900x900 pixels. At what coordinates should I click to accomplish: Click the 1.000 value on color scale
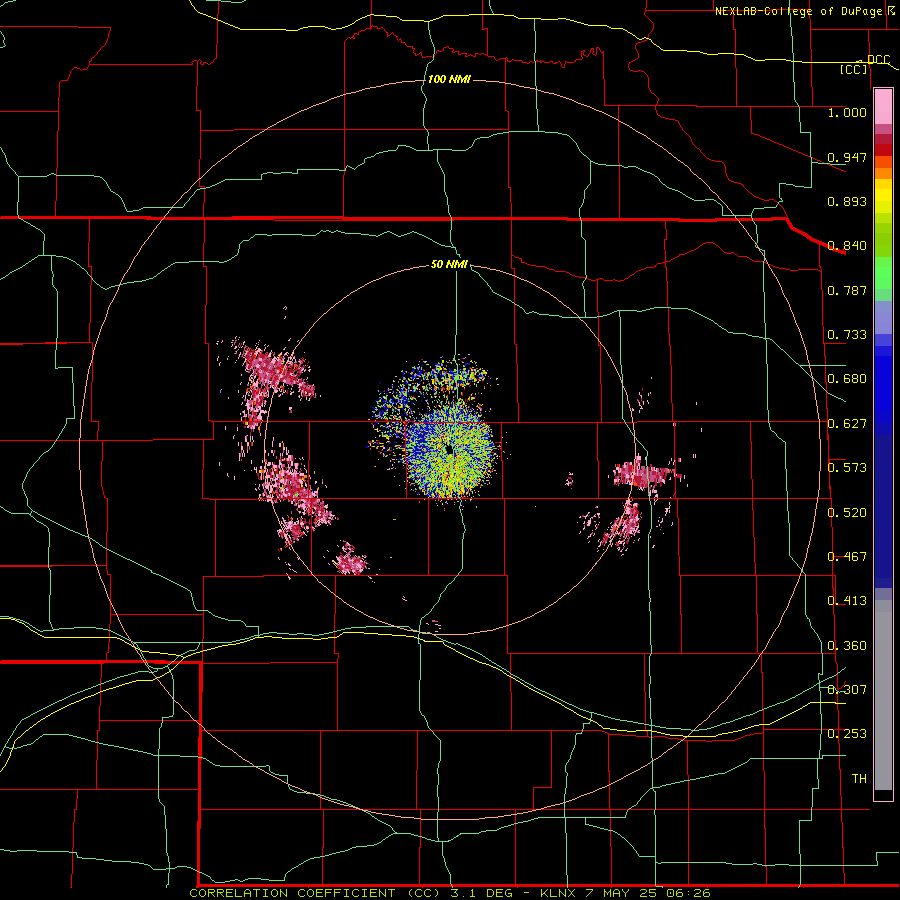coord(847,112)
